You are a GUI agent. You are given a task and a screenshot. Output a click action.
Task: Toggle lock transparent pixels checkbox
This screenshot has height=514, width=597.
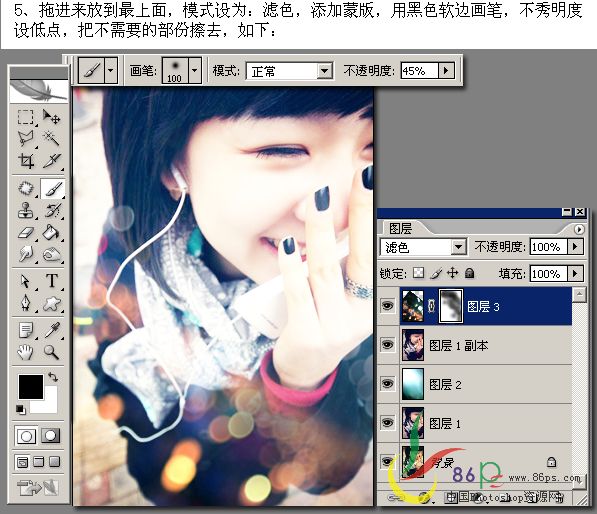pos(419,273)
